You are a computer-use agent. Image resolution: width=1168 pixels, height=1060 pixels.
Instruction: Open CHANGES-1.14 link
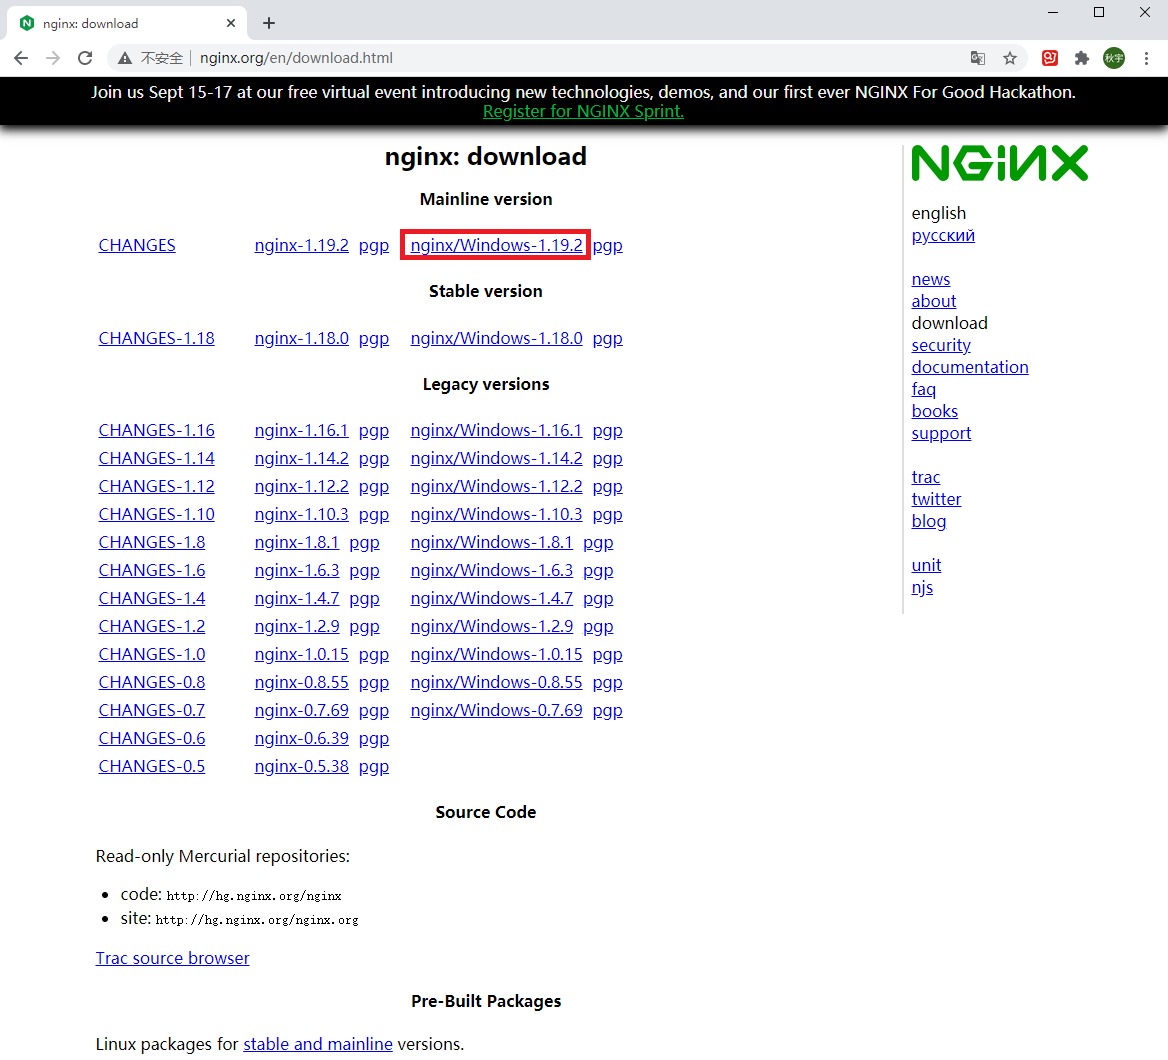click(156, 458)
